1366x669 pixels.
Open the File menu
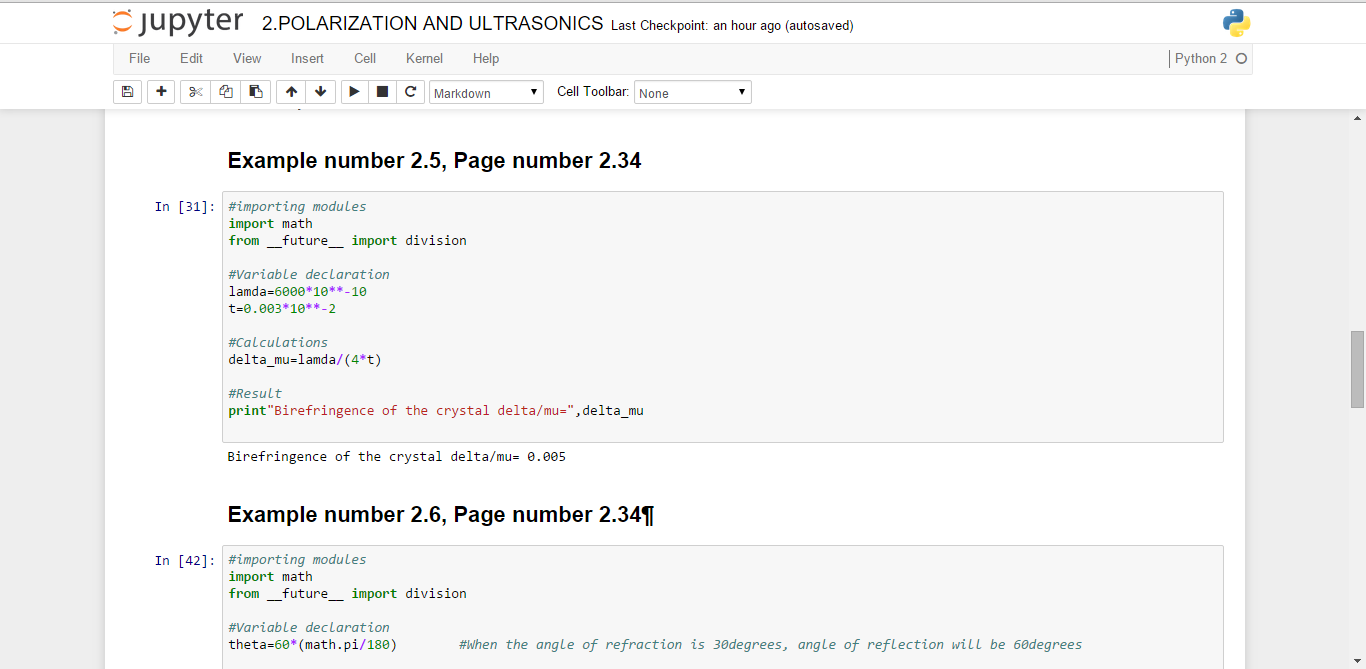[140, 58]
